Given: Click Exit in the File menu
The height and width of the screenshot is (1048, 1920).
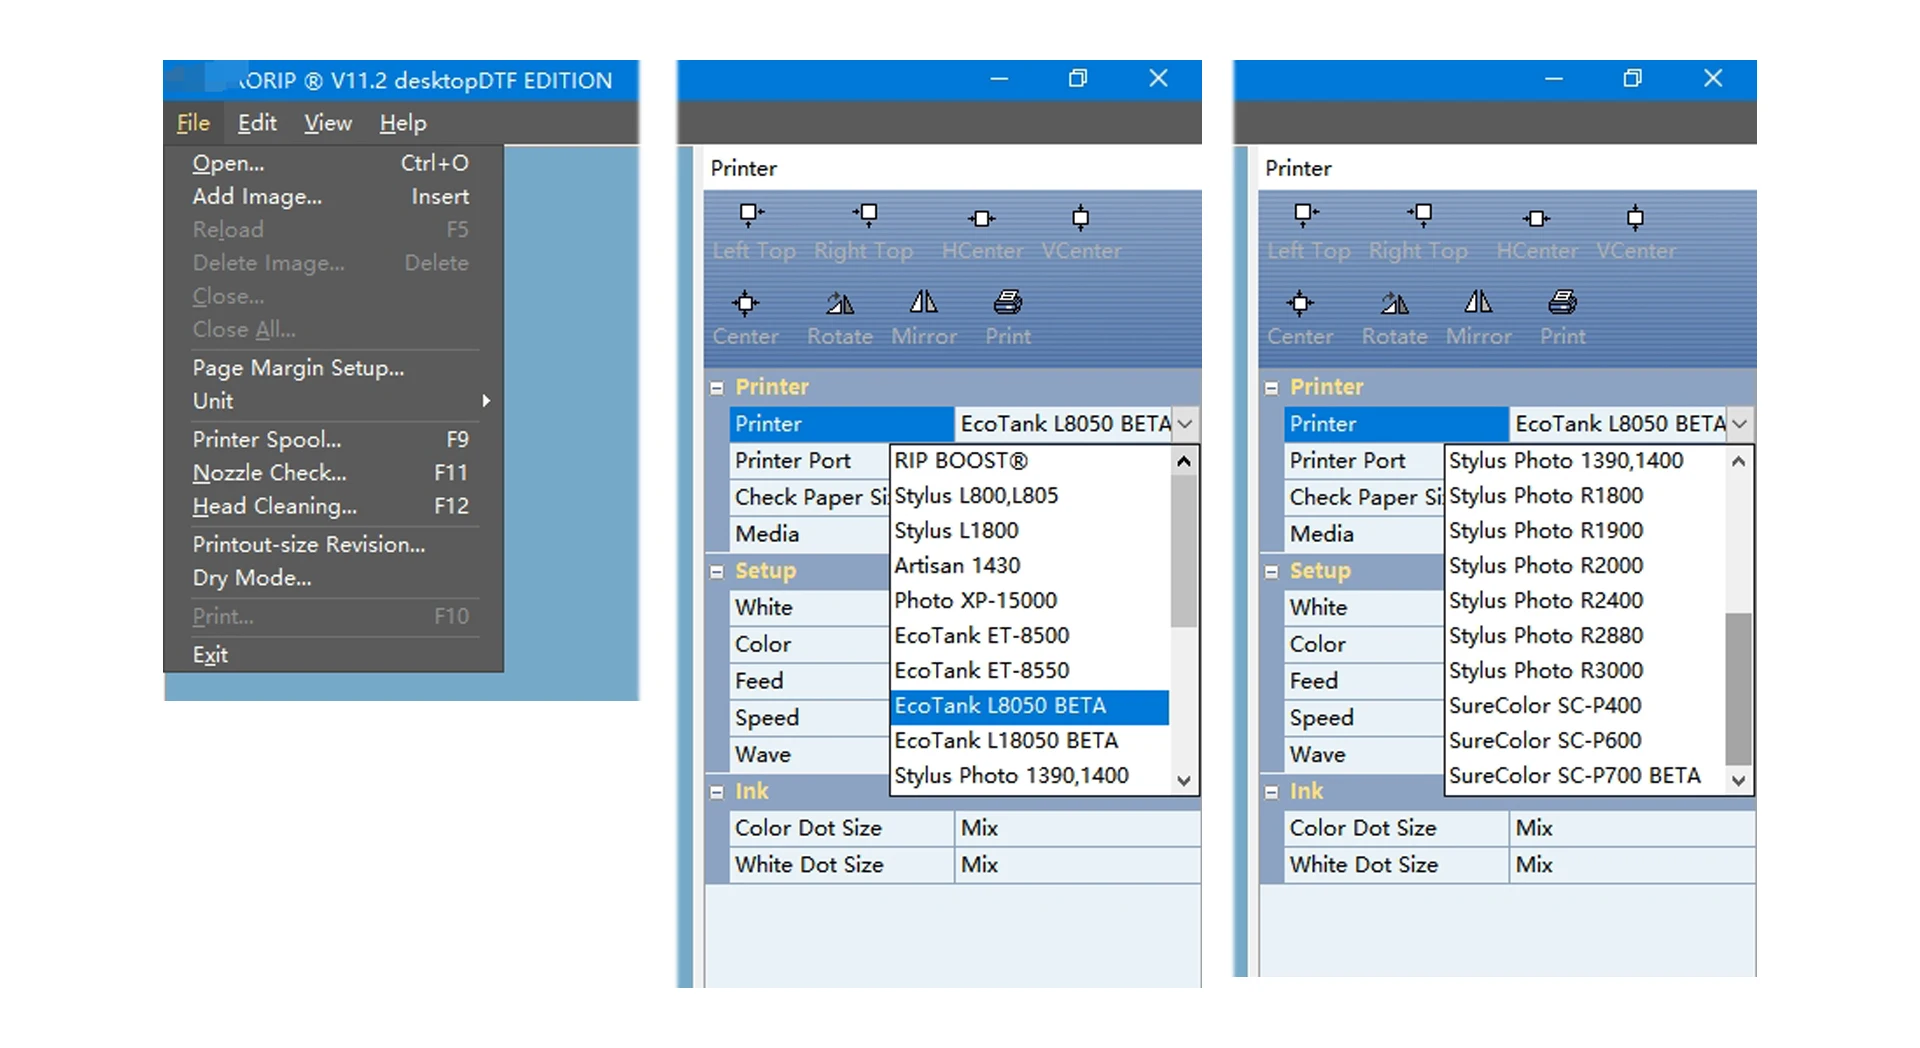Looking at the screenshot, I should pos(331,655).
